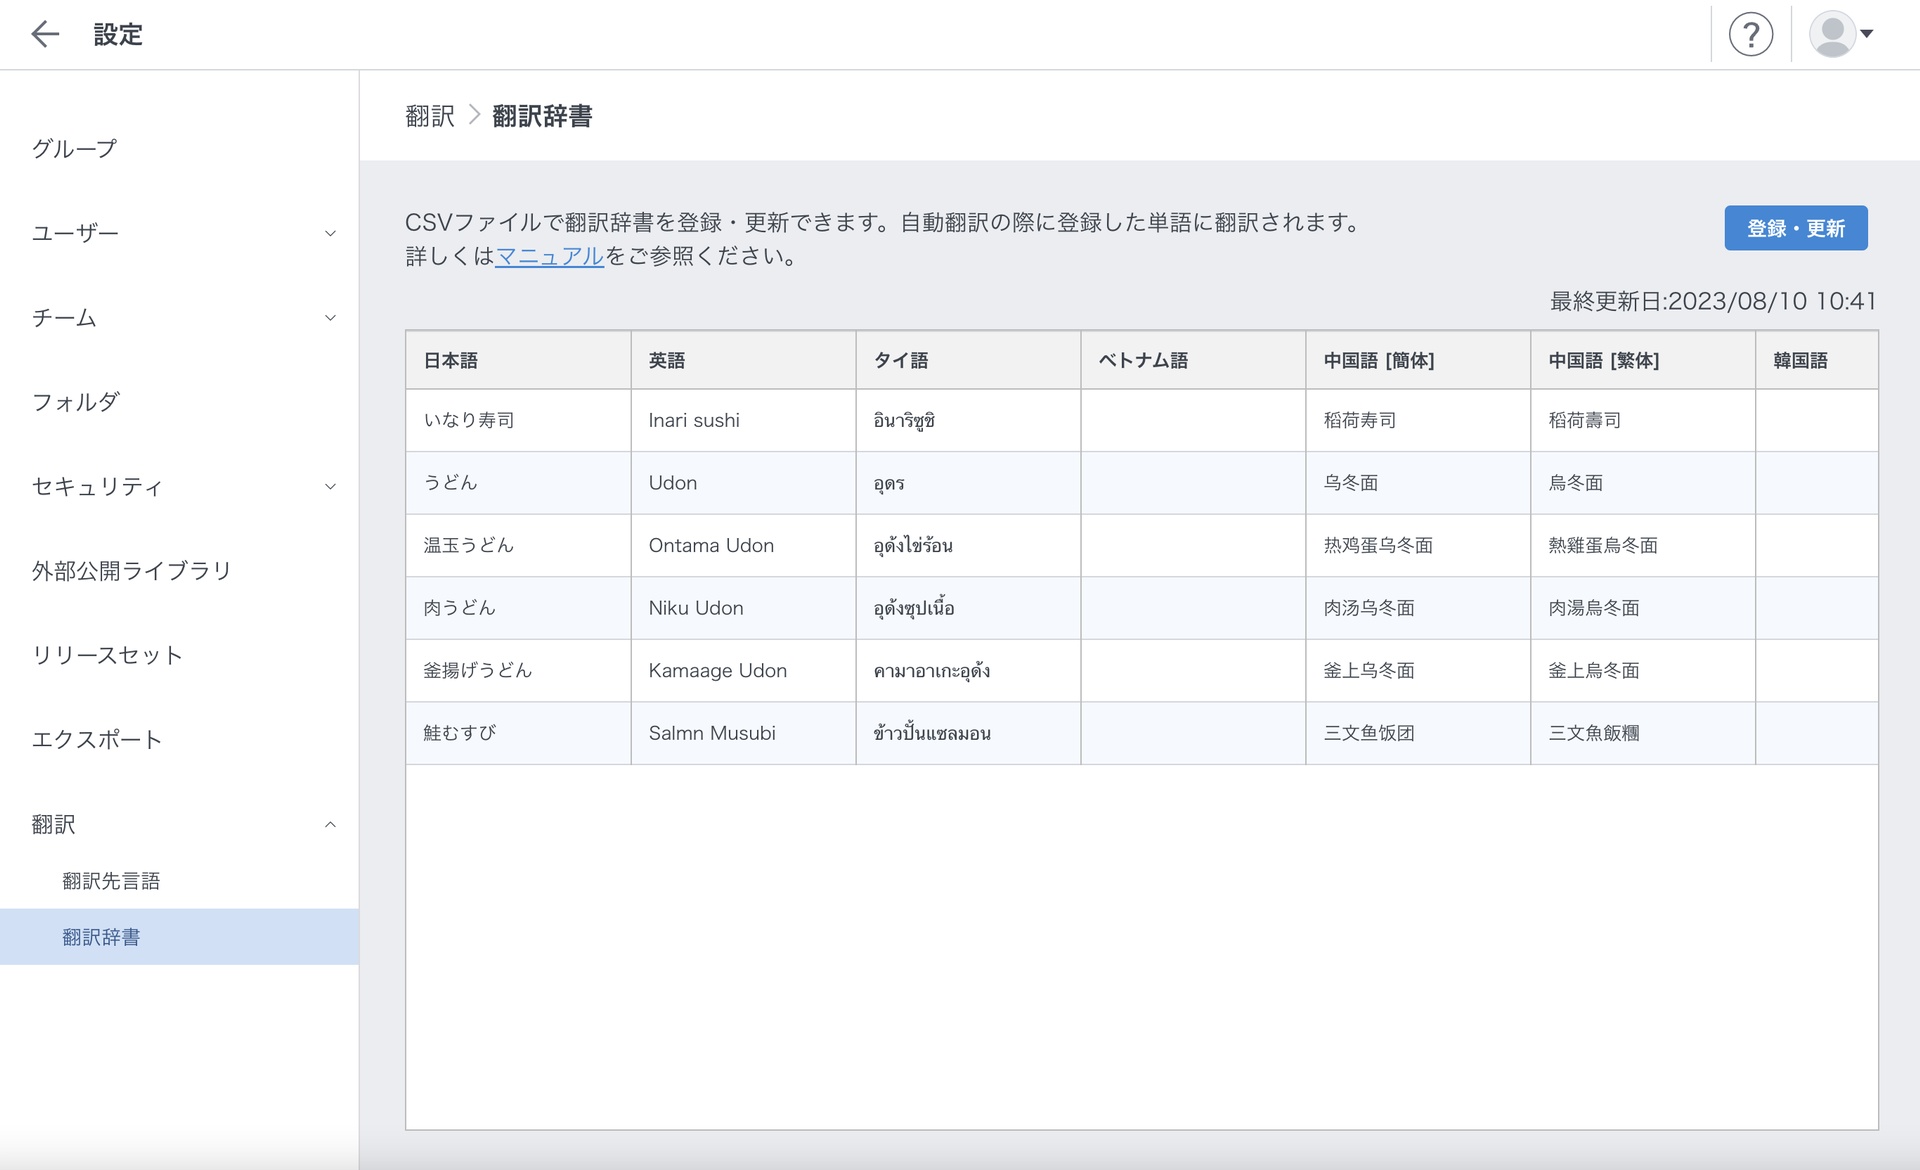Screen dimensions: 1920x1170
Task: Click the 翻訳 breadcrumb link
Action: (430, 116)
